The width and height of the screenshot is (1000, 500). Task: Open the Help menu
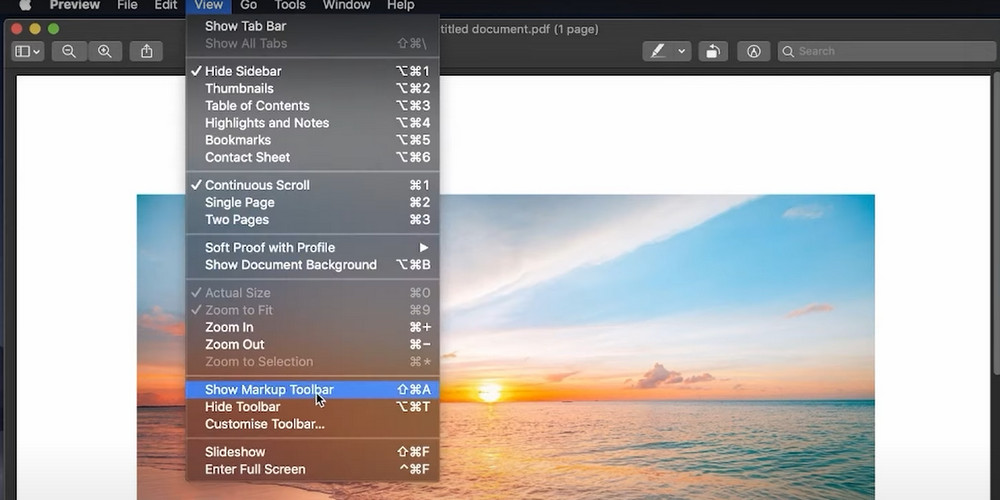pyautogui.click(x=401, y=5)
